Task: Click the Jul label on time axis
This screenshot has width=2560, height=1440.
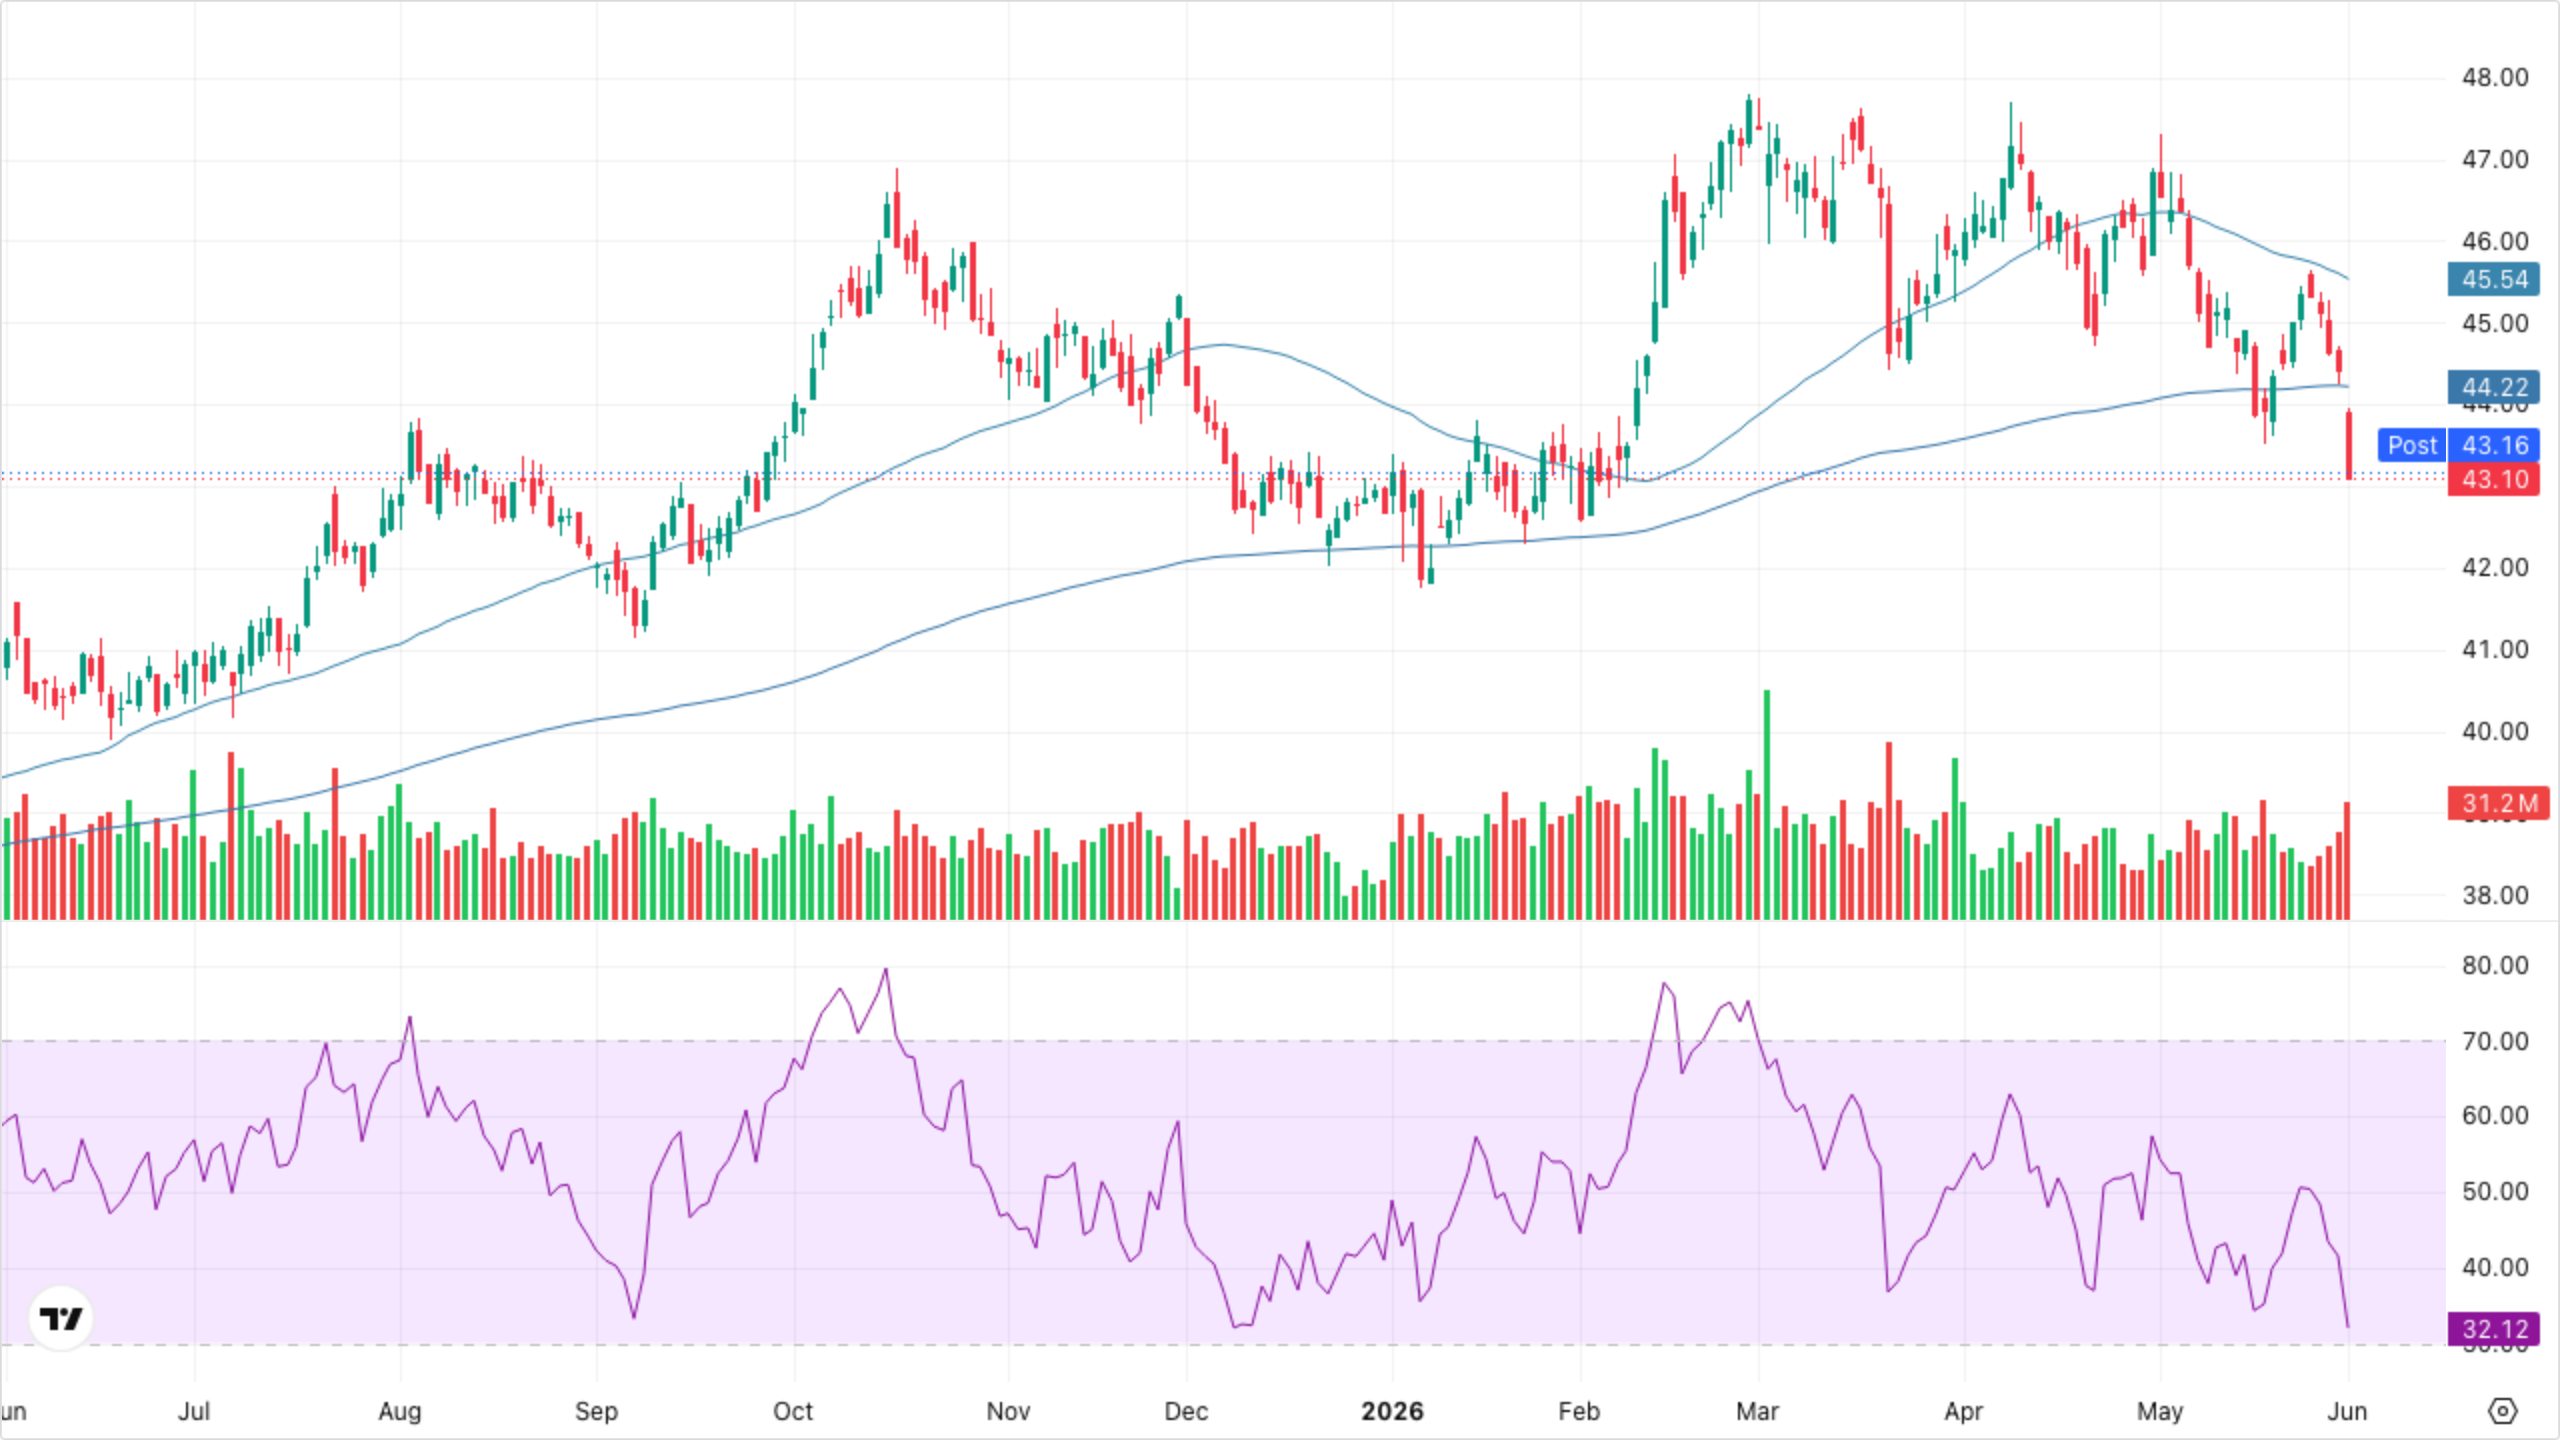Action: pyautogui.click(x=194, y=1411)
